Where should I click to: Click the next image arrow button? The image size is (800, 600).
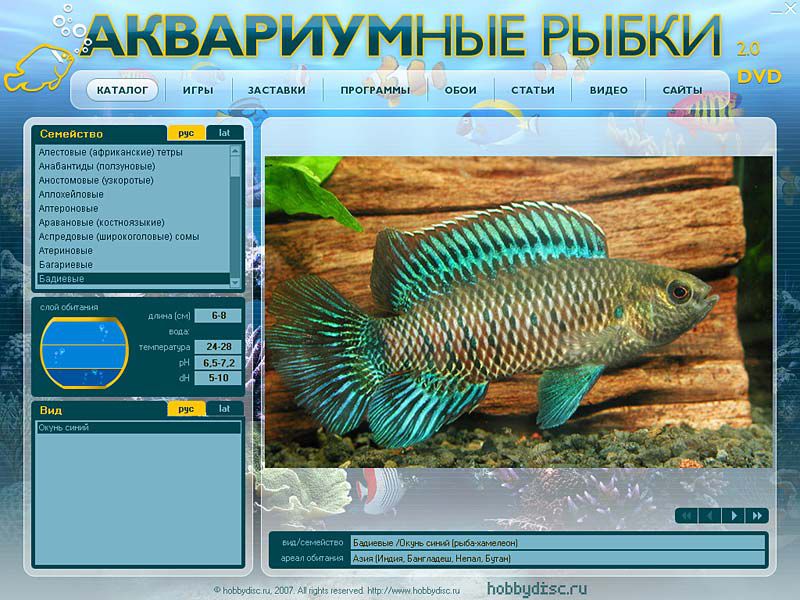coord(734,515)
